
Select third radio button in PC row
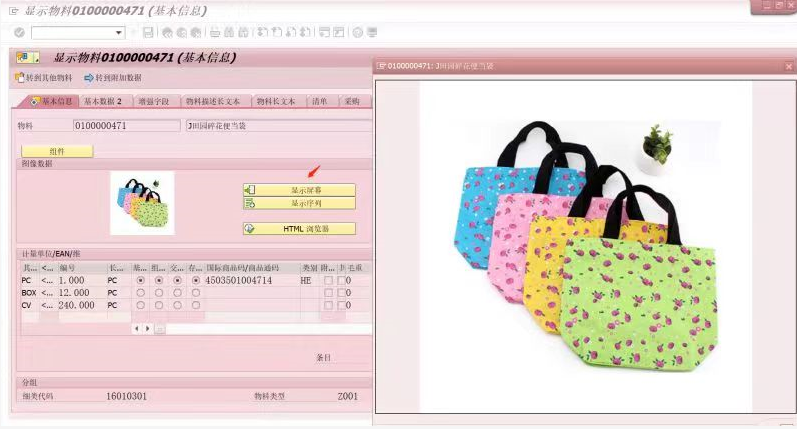point(177,281)
